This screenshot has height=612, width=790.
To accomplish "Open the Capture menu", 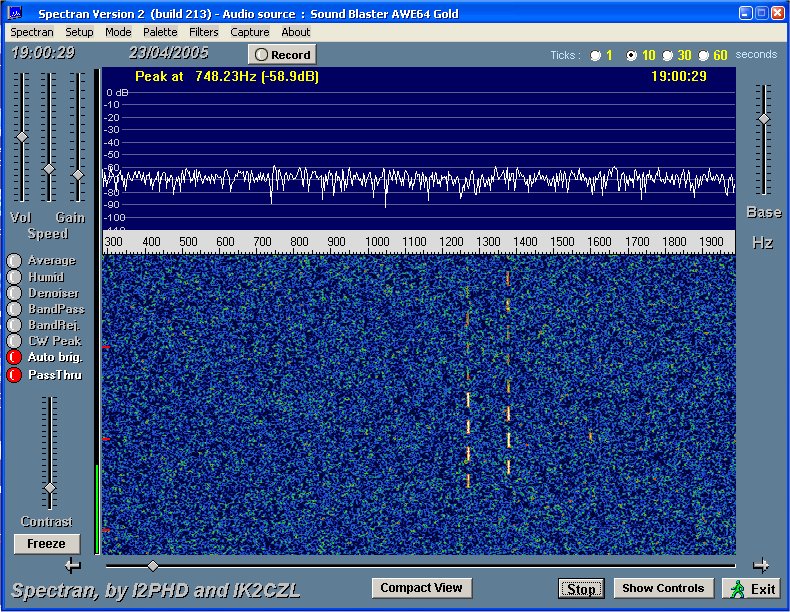I will 249,32.
